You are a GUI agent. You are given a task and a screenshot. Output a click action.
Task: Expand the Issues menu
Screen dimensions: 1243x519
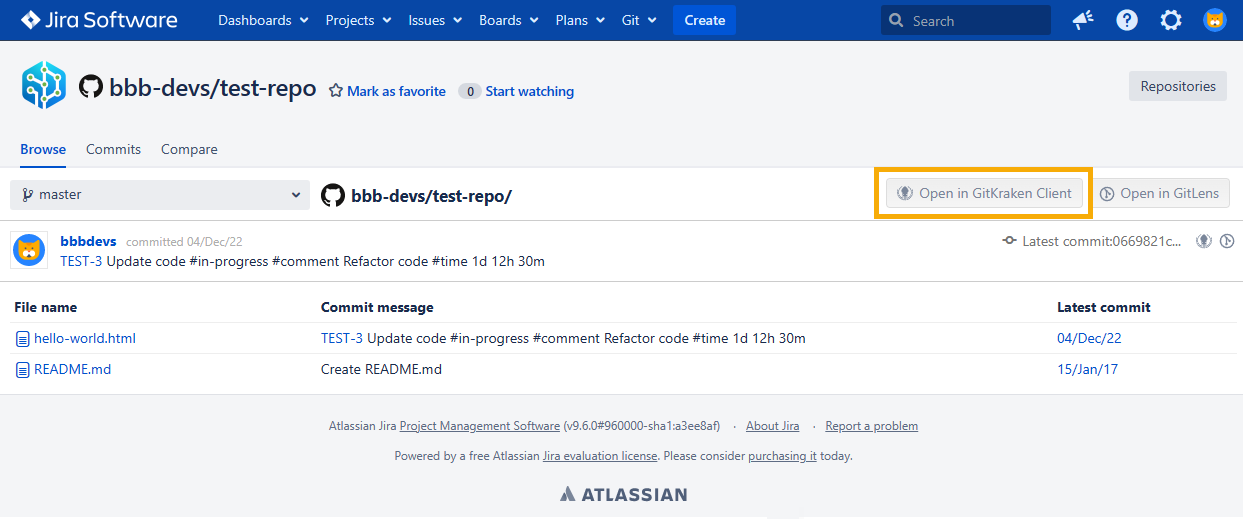click(x=435, y=20)
